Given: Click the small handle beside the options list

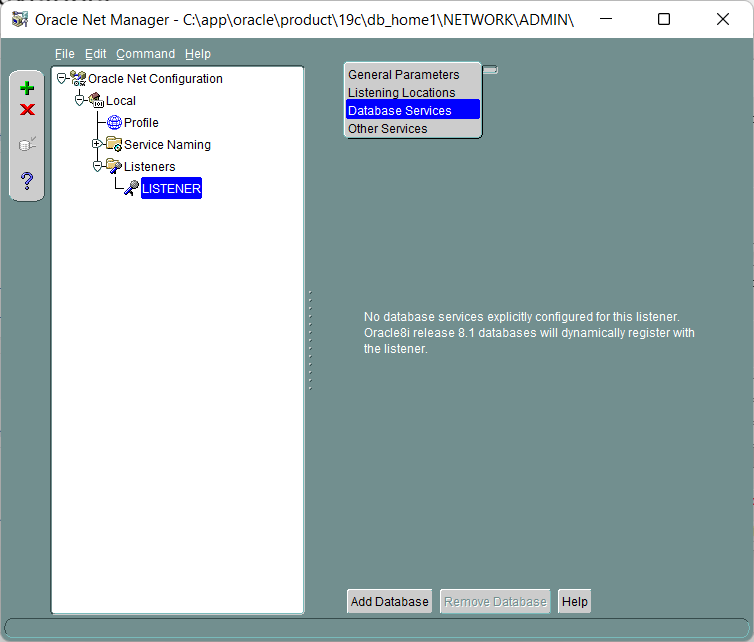Looking at the screenshot, I should pos(490,70).
